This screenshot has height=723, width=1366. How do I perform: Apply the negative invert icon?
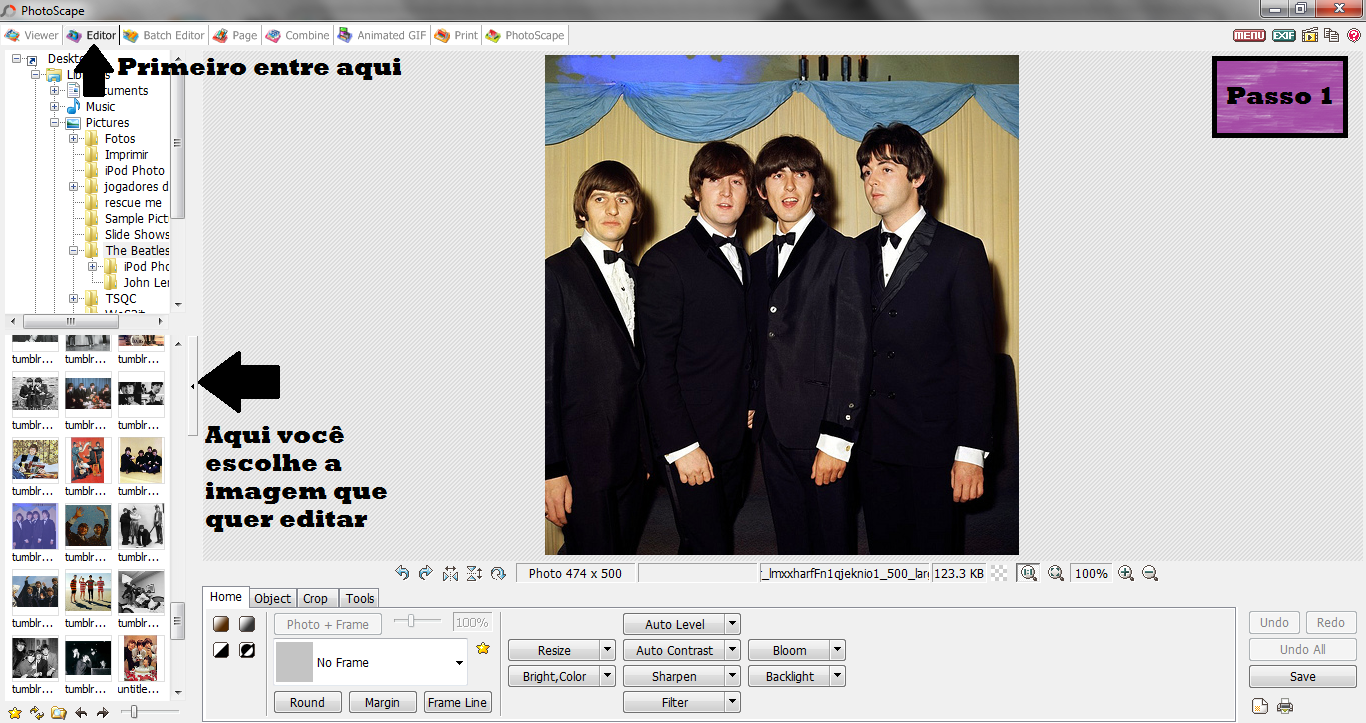tap(246, 650)
